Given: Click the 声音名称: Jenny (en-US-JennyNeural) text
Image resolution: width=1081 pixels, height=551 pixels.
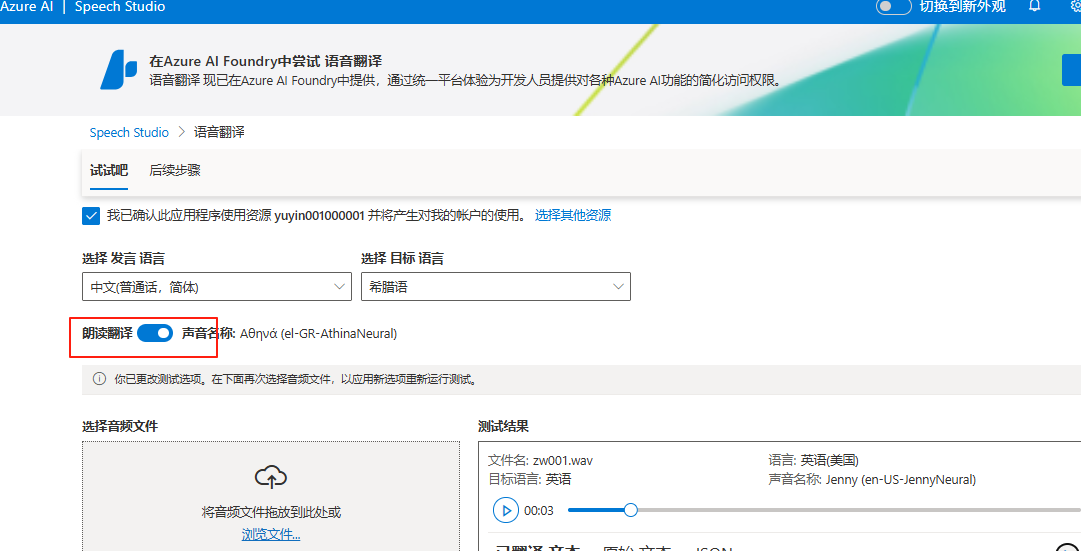Looking at the screenshot, I should coord(872,479).
